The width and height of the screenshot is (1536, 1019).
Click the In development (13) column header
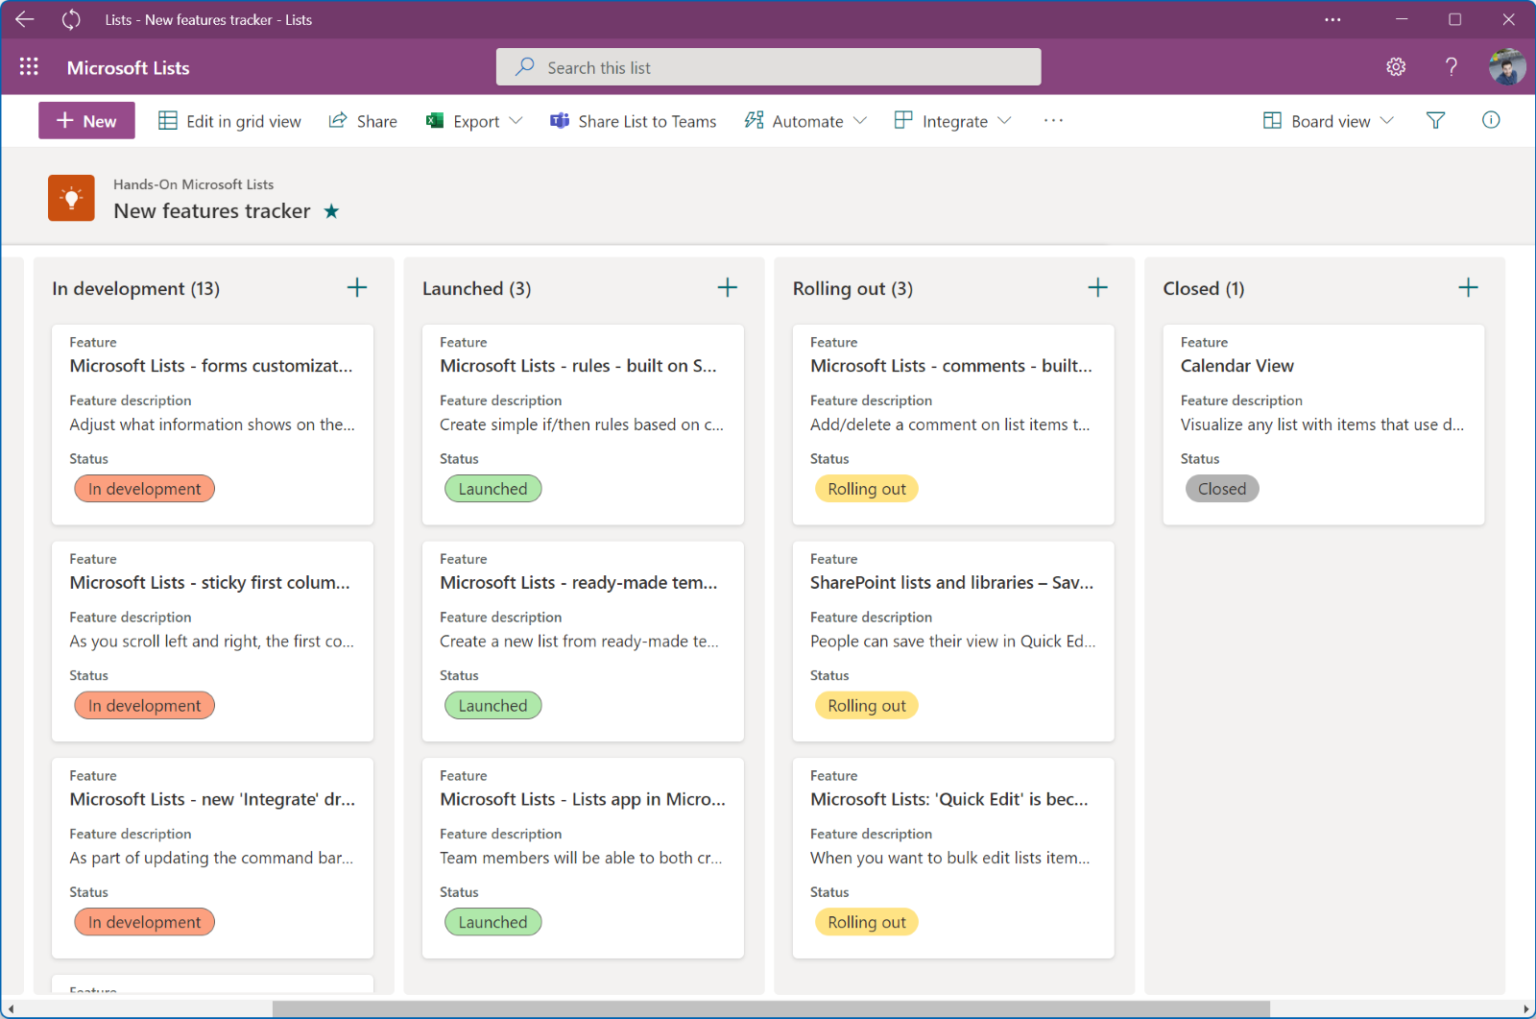coord(136,289)
